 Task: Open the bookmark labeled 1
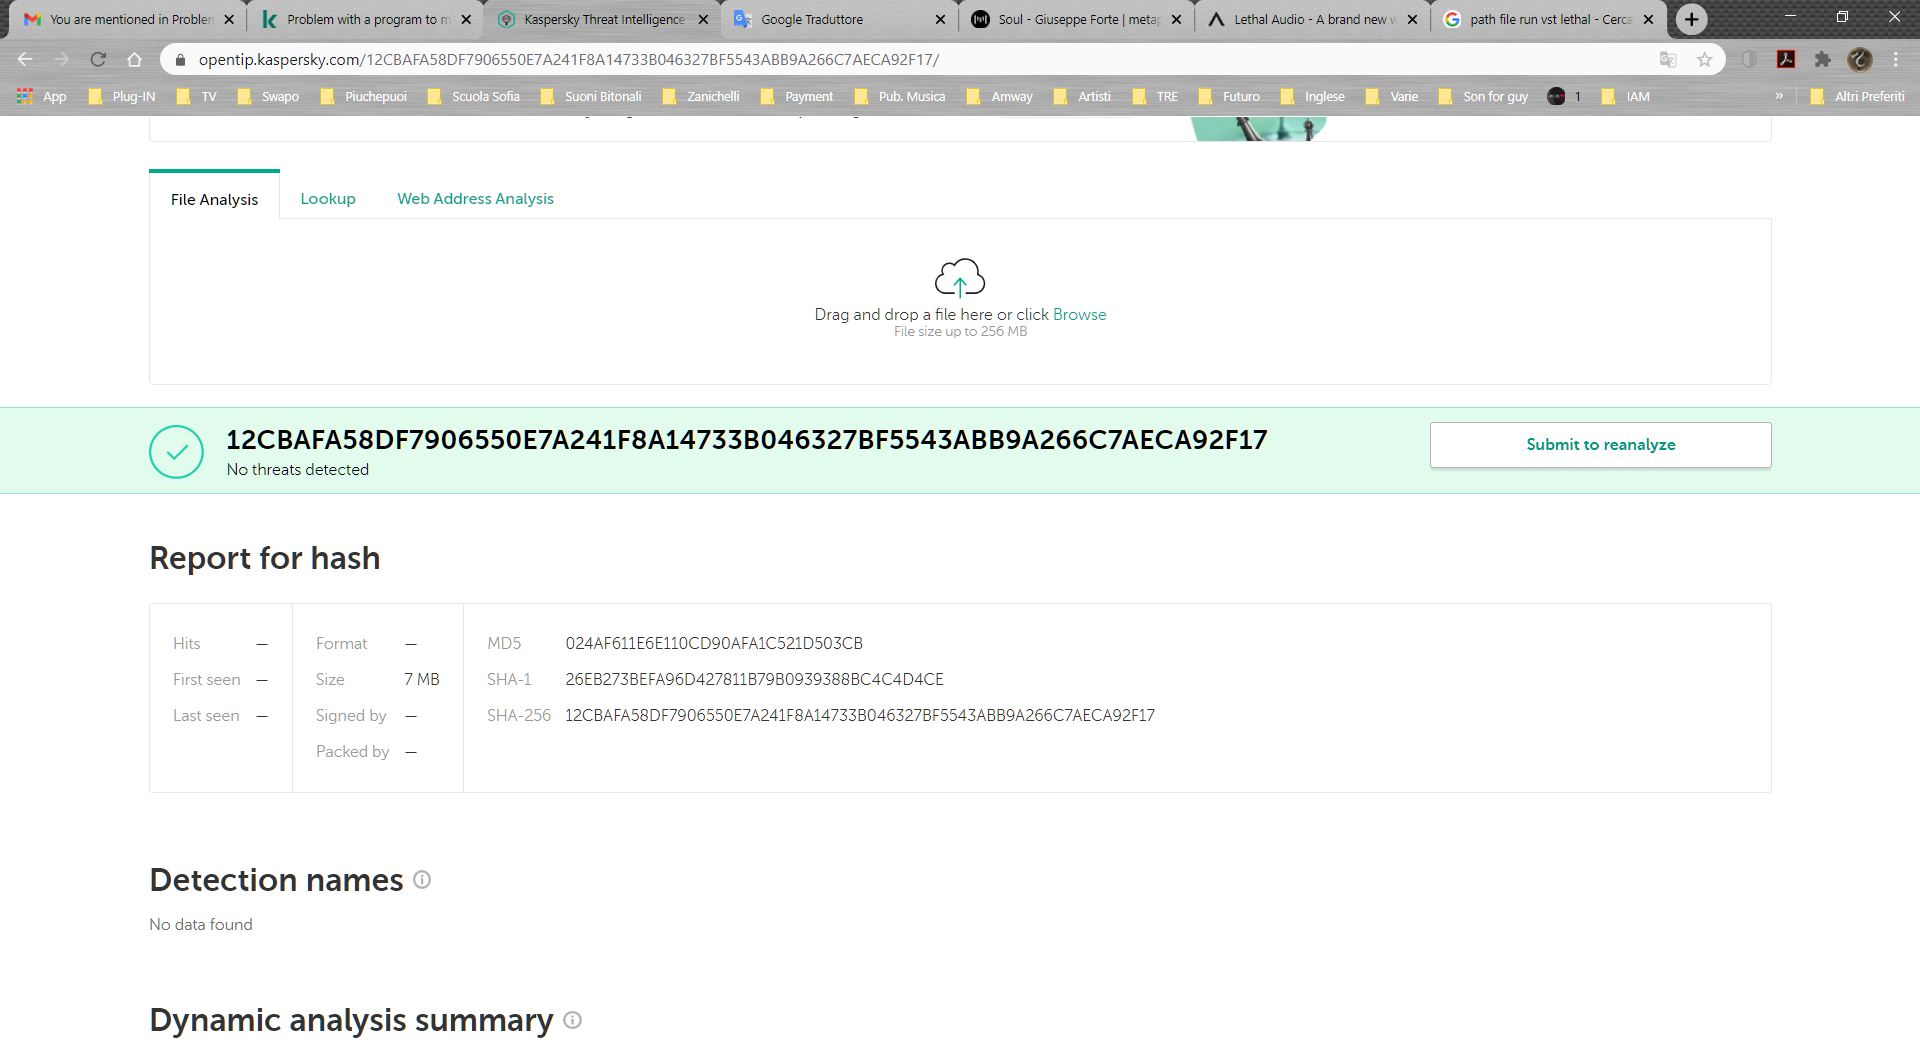[1565, 96]
